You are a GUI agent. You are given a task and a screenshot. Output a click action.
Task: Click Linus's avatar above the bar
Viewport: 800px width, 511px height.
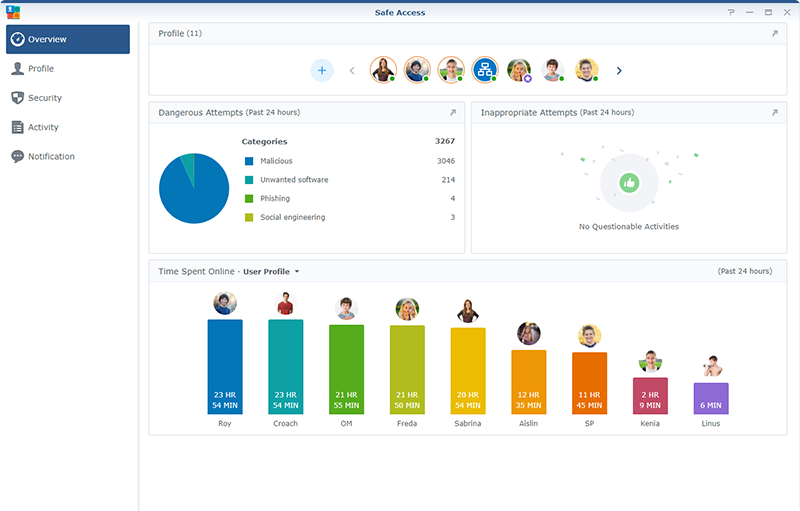click(711, 366)
